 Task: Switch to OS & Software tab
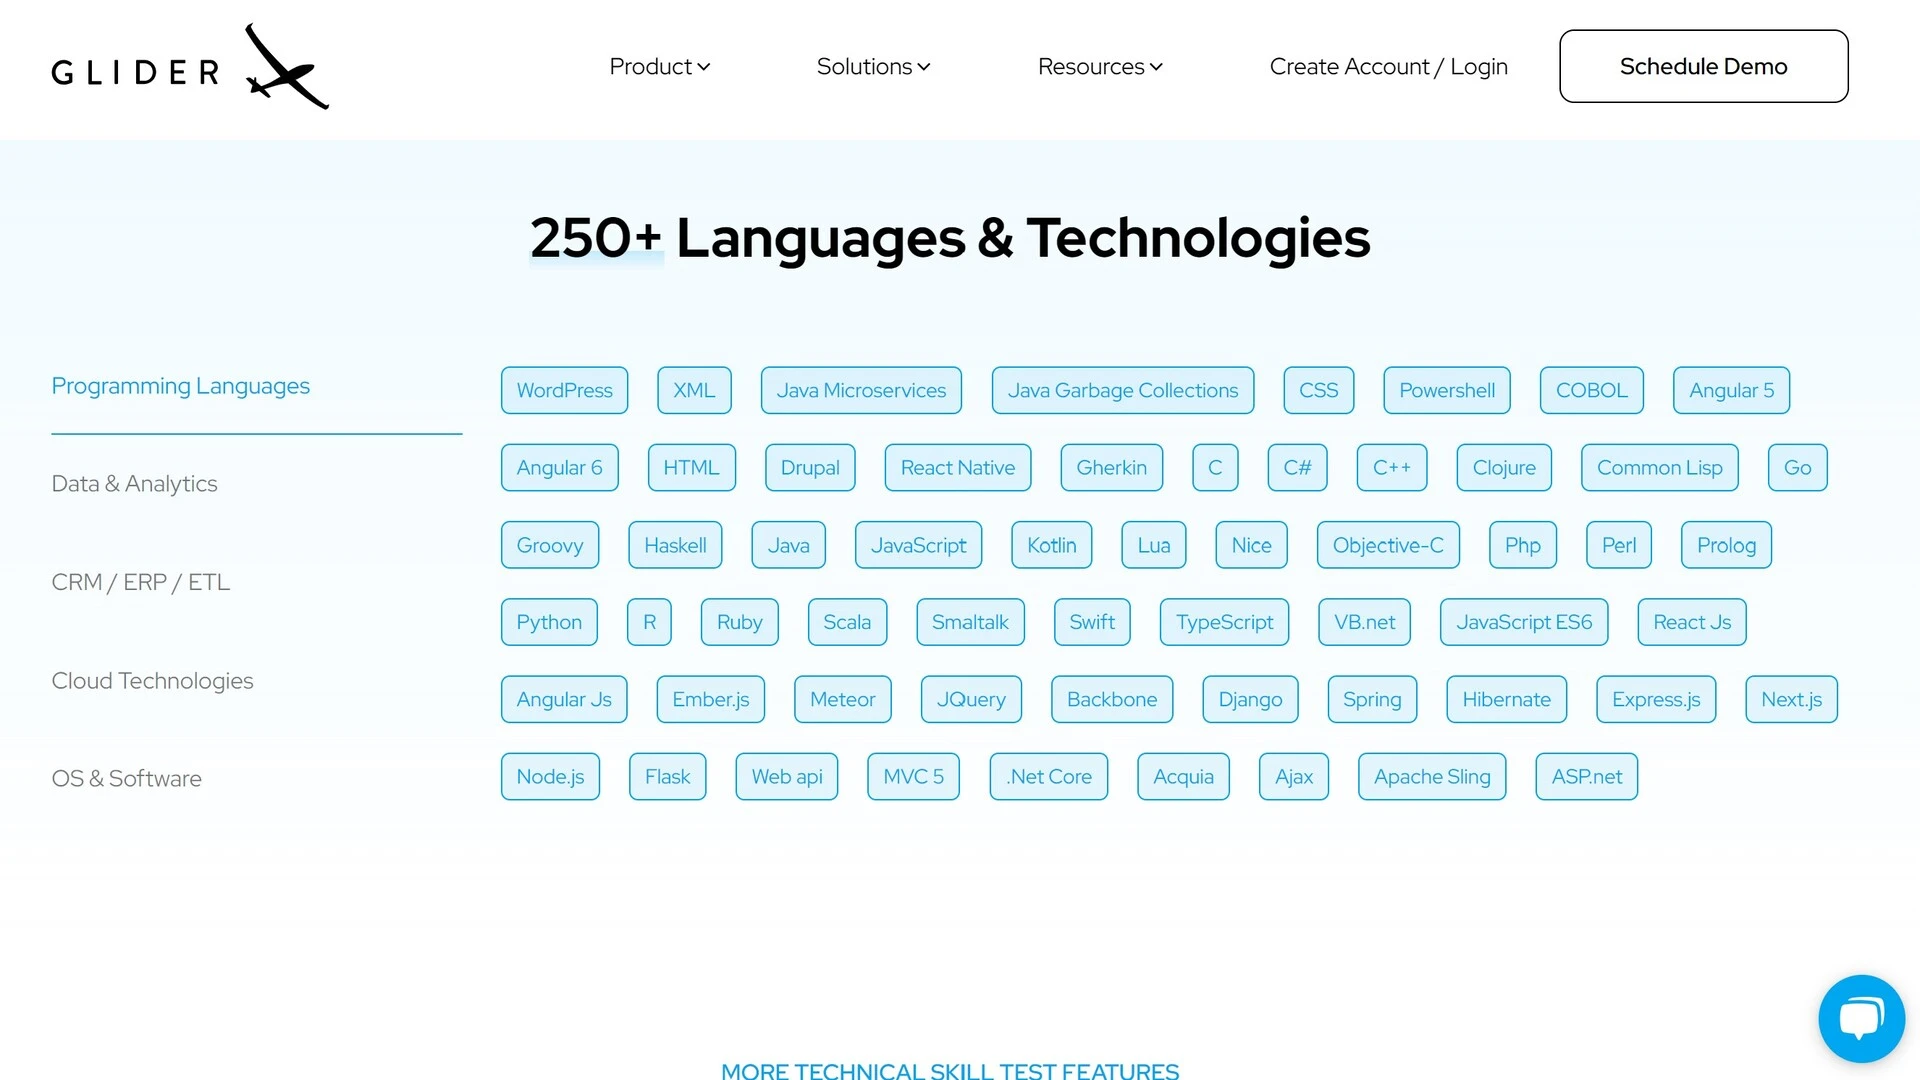point(126,779)
